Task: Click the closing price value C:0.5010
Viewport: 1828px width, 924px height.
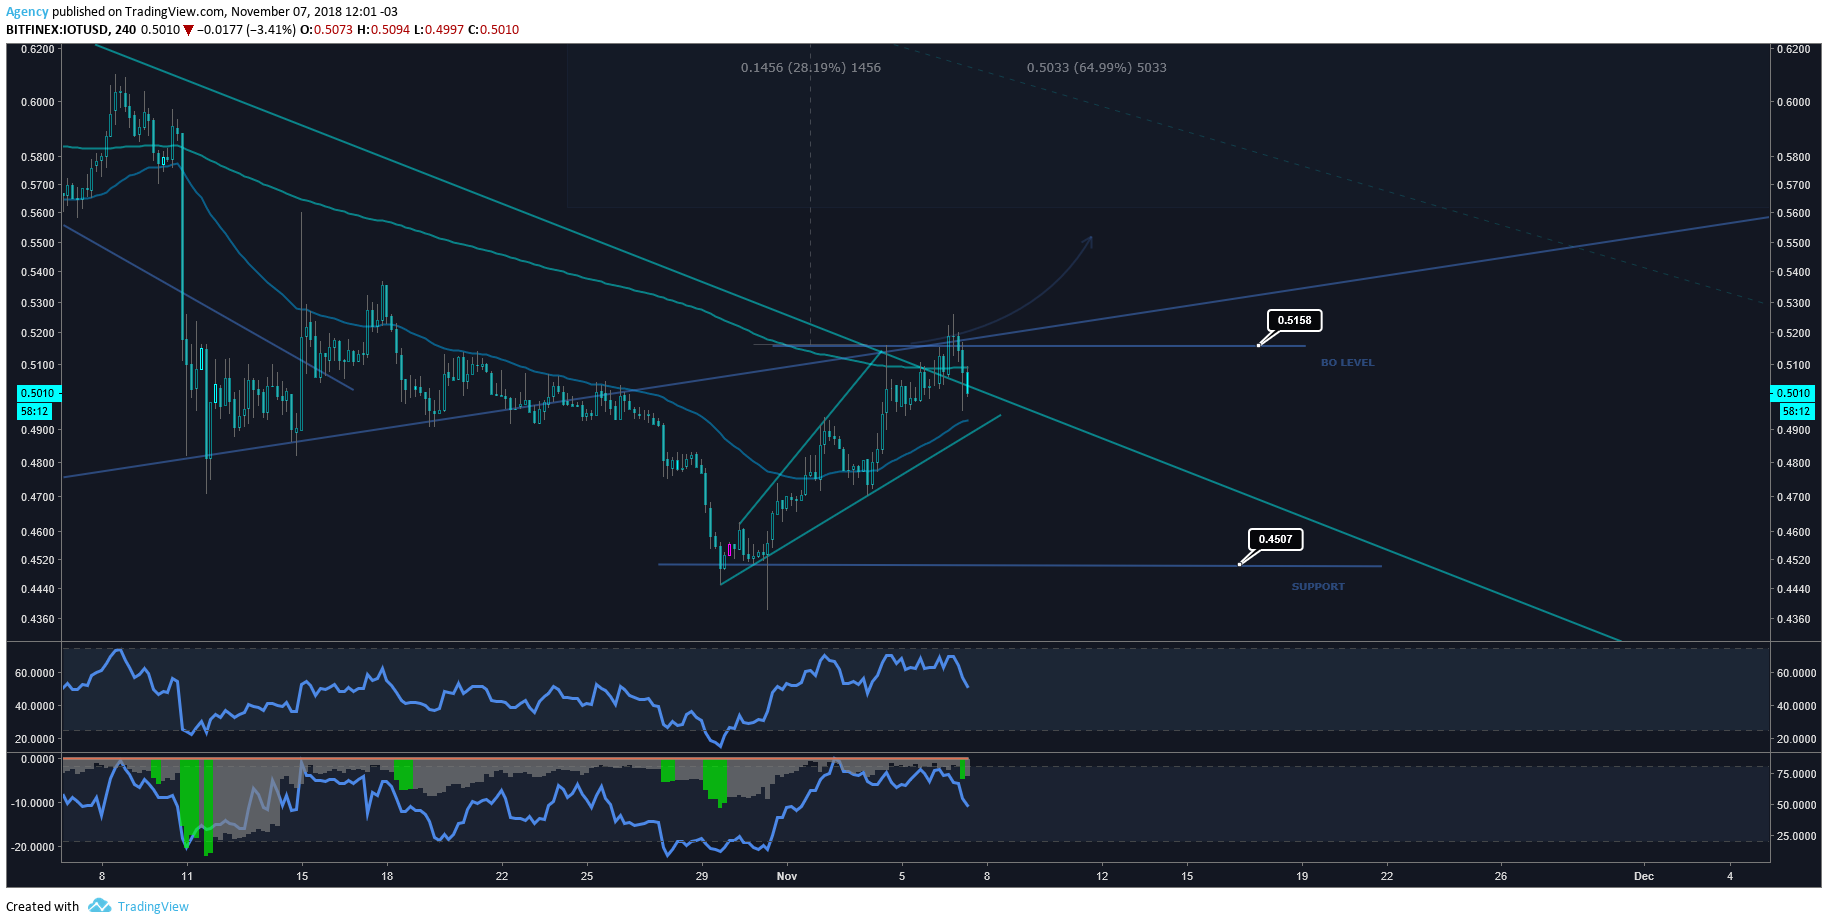Action: pyautogui.click(x=493, y=30)
